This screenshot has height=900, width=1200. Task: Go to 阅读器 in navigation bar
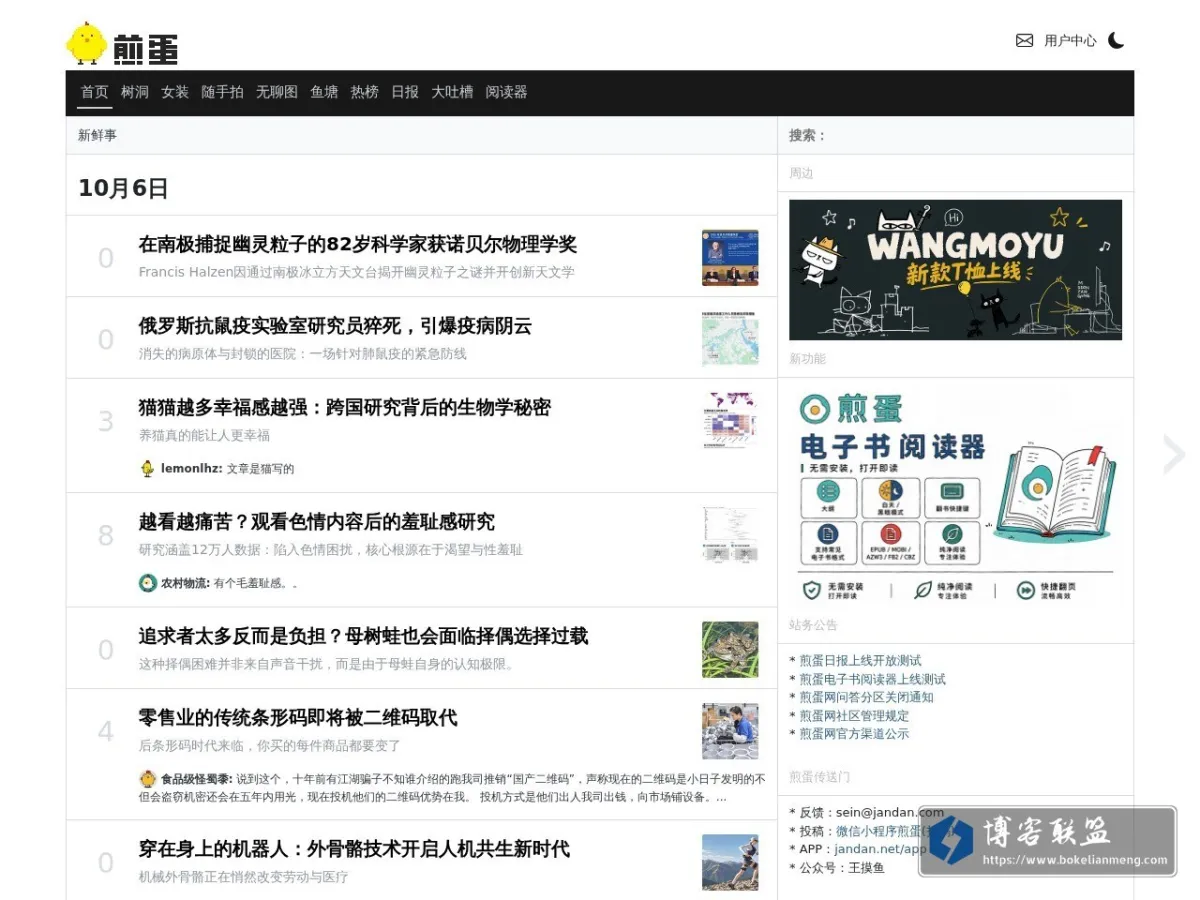tap(506, 92)
